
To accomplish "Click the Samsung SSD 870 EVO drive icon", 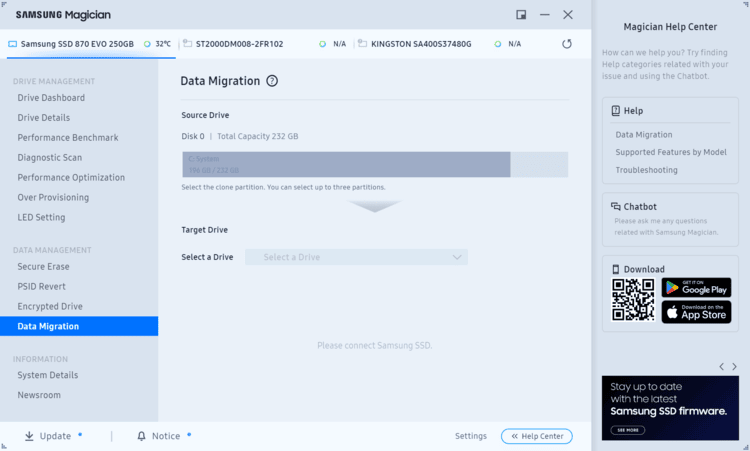I will pos(12,44).
